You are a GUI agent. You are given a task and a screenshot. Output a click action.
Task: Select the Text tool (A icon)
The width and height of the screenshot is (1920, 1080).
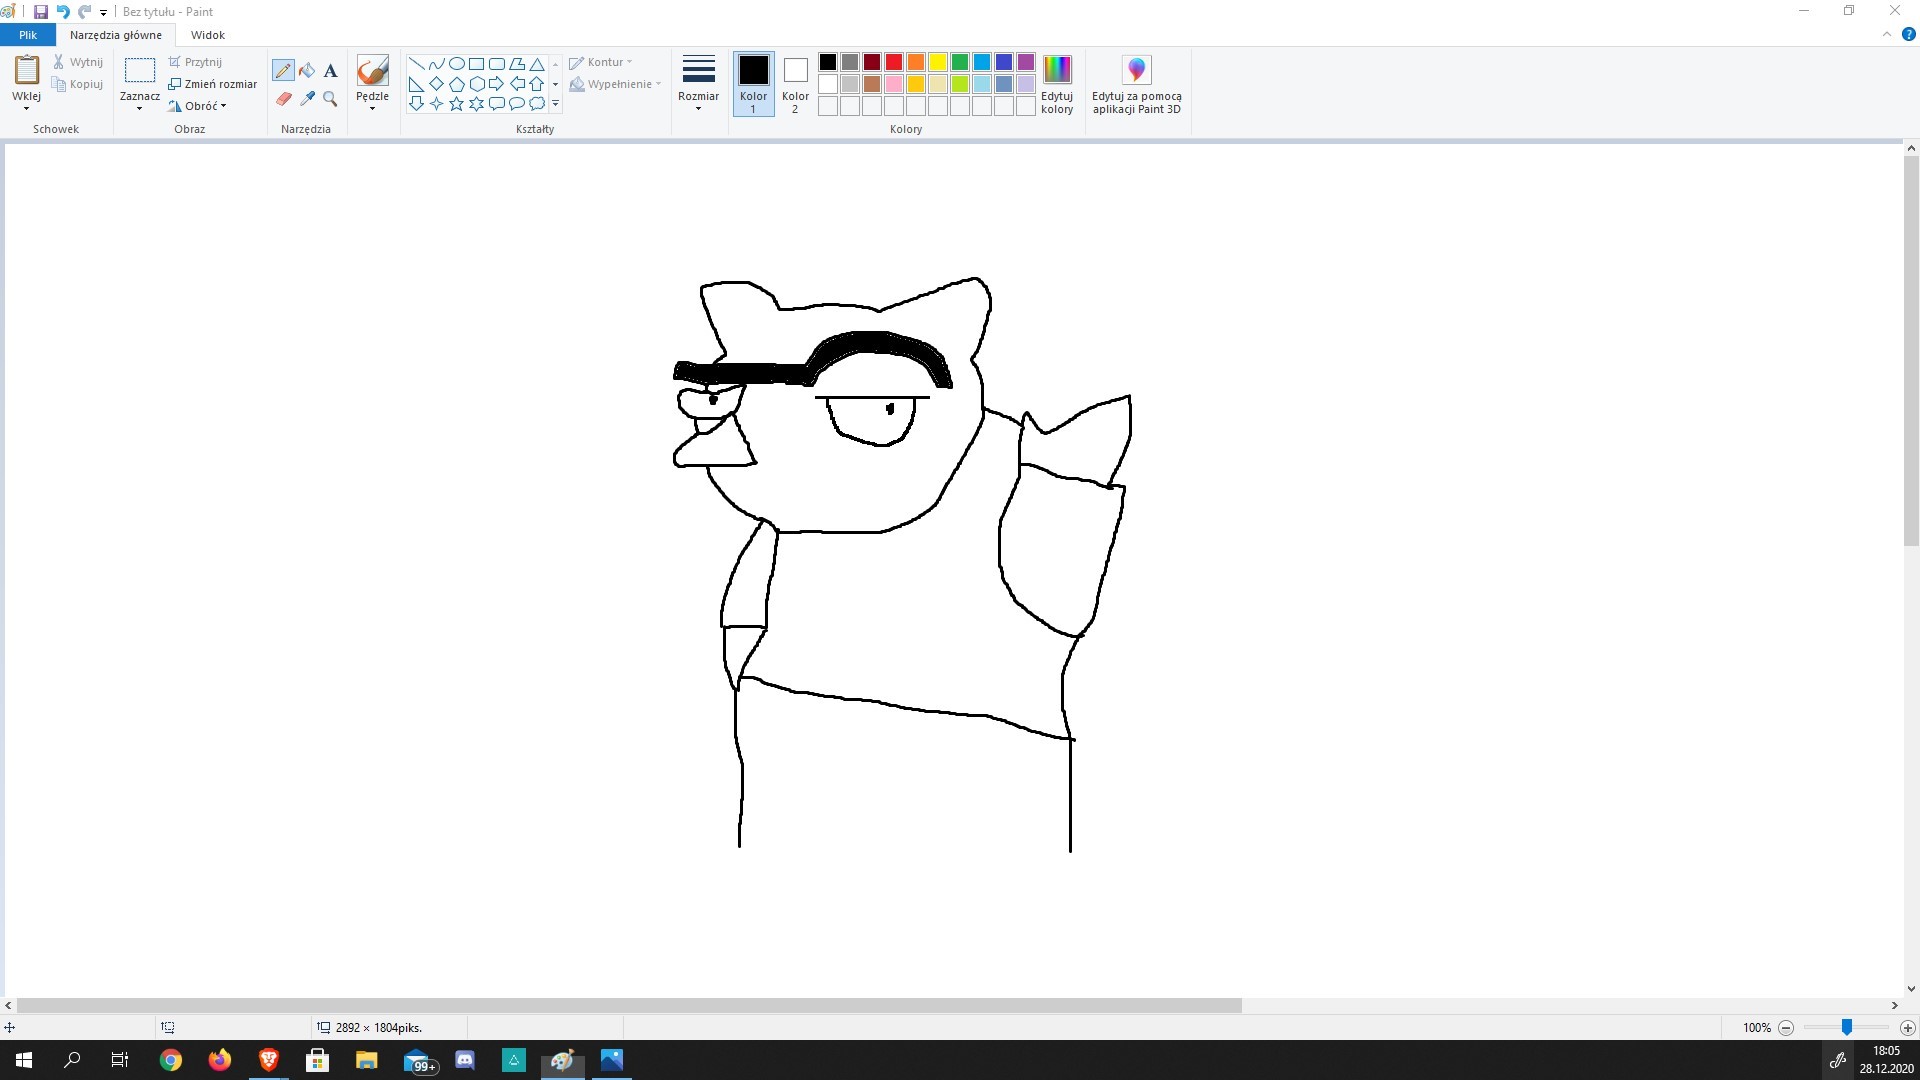[331, 70]
